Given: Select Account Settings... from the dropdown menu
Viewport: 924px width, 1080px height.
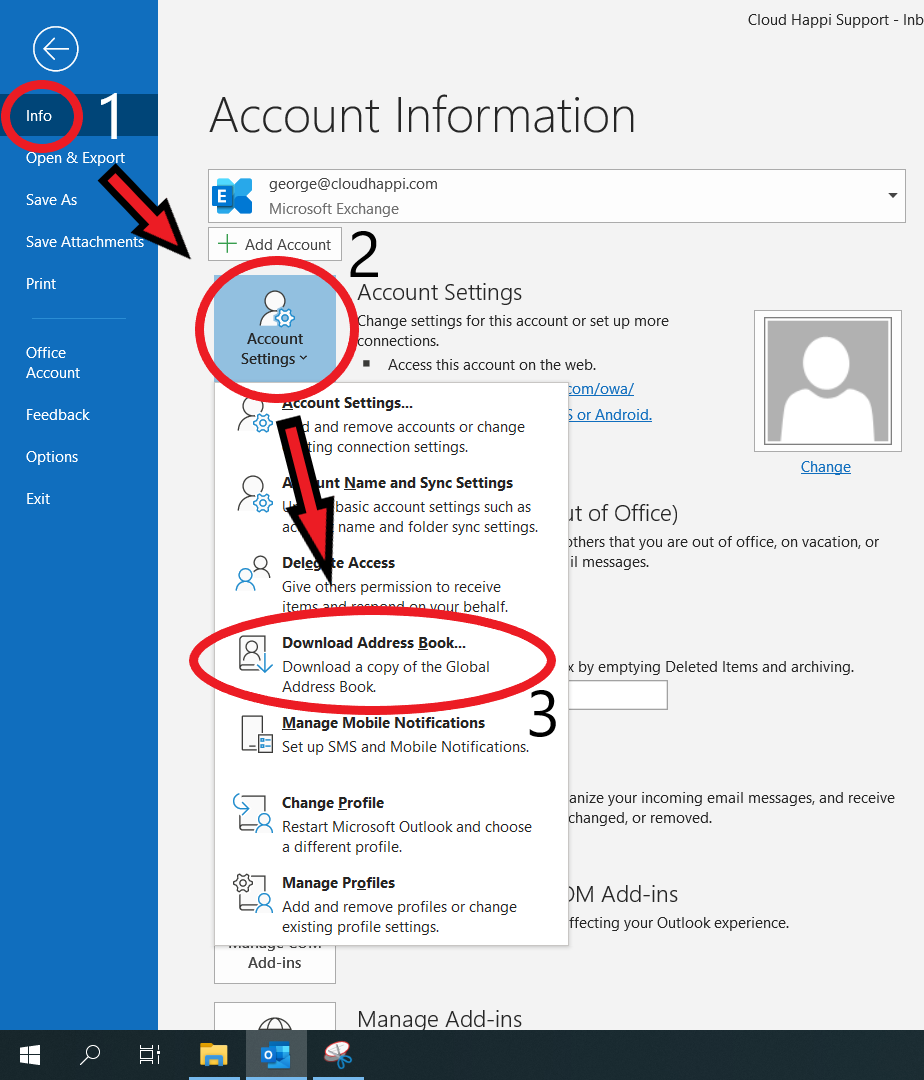Looking at the screenshot, I should 390,424.
